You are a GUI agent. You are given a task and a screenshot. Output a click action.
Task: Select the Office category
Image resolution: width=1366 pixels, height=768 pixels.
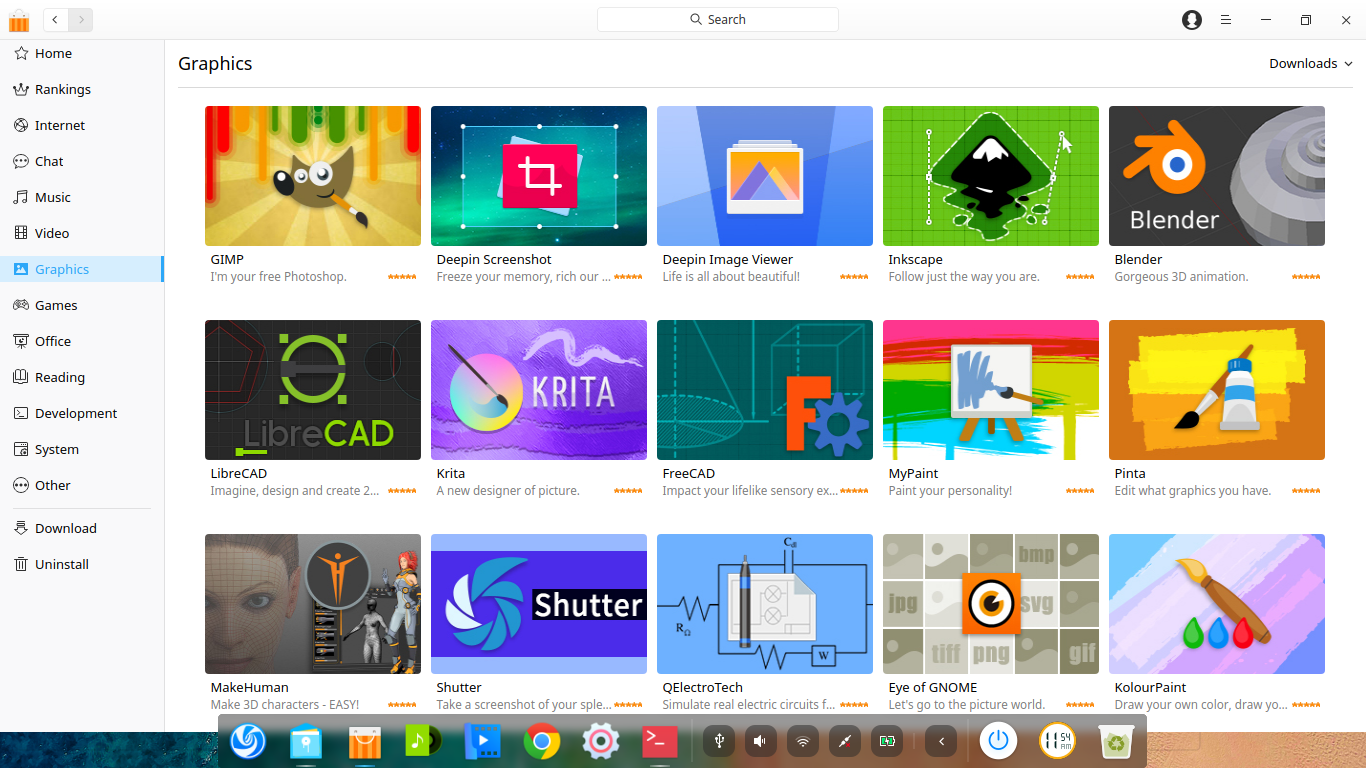(x=81, y=341)
